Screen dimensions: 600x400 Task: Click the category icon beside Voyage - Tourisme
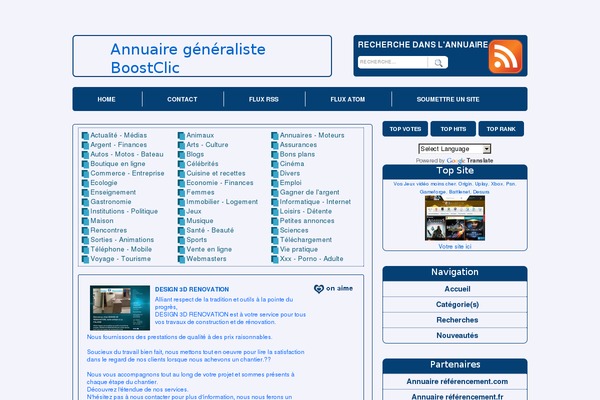tap(85, 259)
